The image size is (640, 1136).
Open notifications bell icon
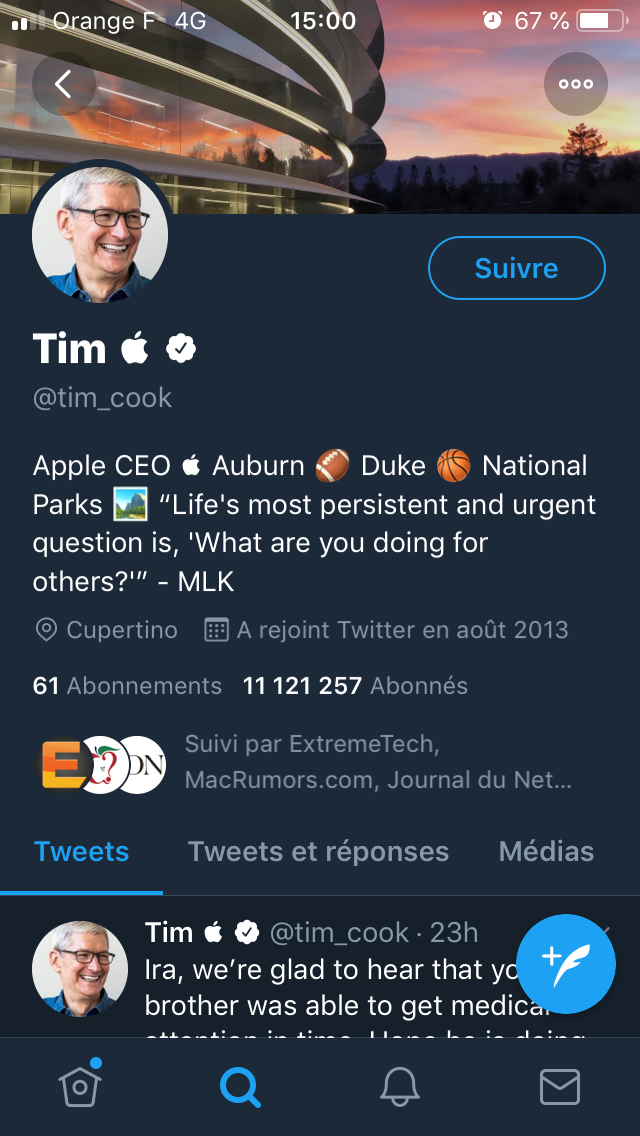pos(400,1086)
